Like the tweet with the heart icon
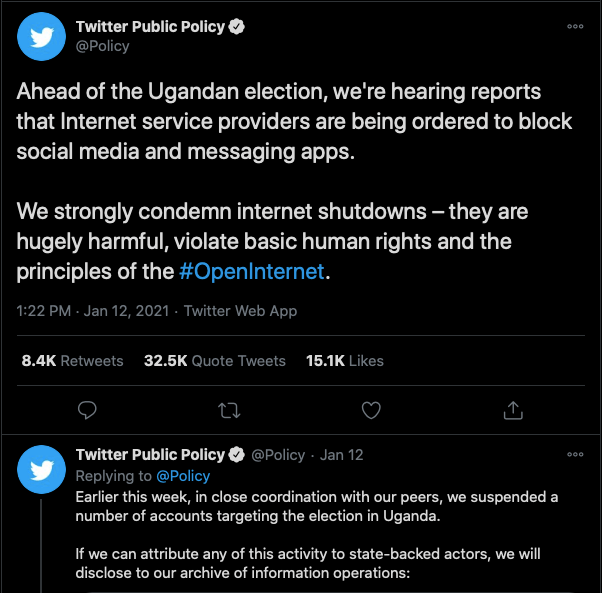Viewport: 602px width, 593px height. (x=371, y=410)
